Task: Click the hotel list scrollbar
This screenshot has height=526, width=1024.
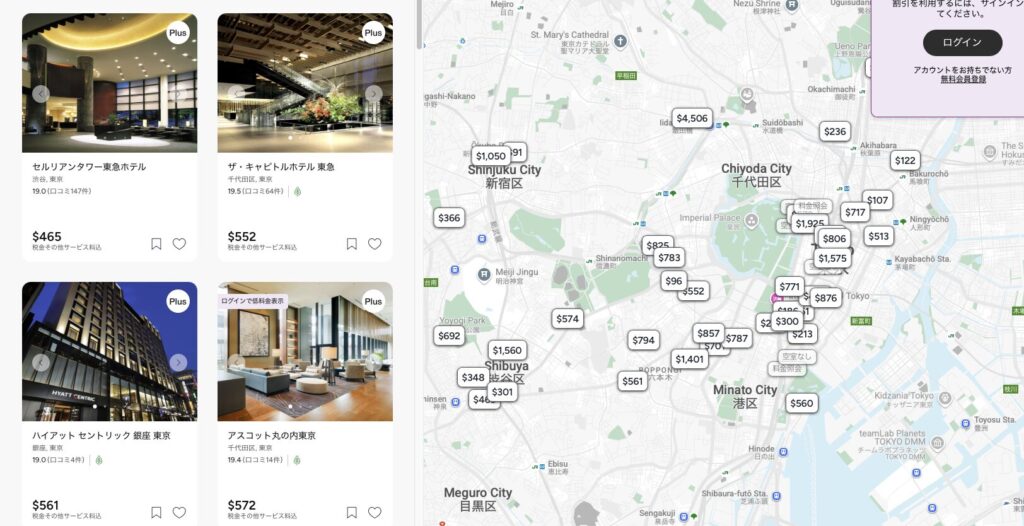Action: point(419,24)
